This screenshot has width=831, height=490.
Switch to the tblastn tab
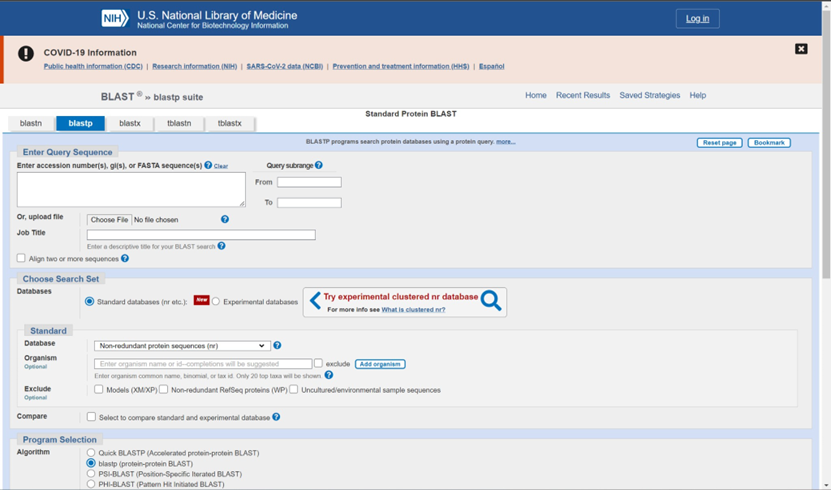(179, 123)
